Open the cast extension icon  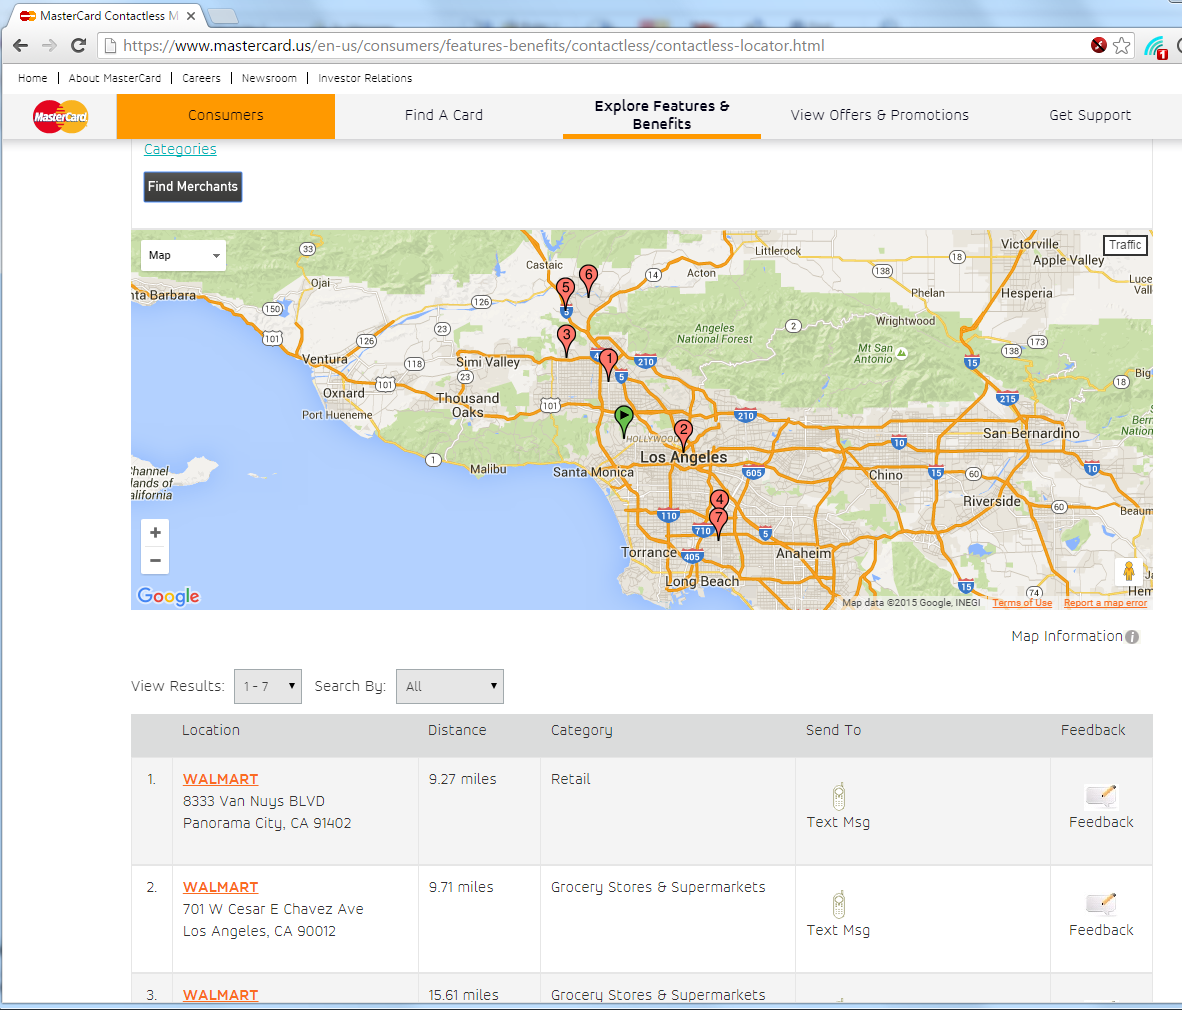pos(1155,47)
